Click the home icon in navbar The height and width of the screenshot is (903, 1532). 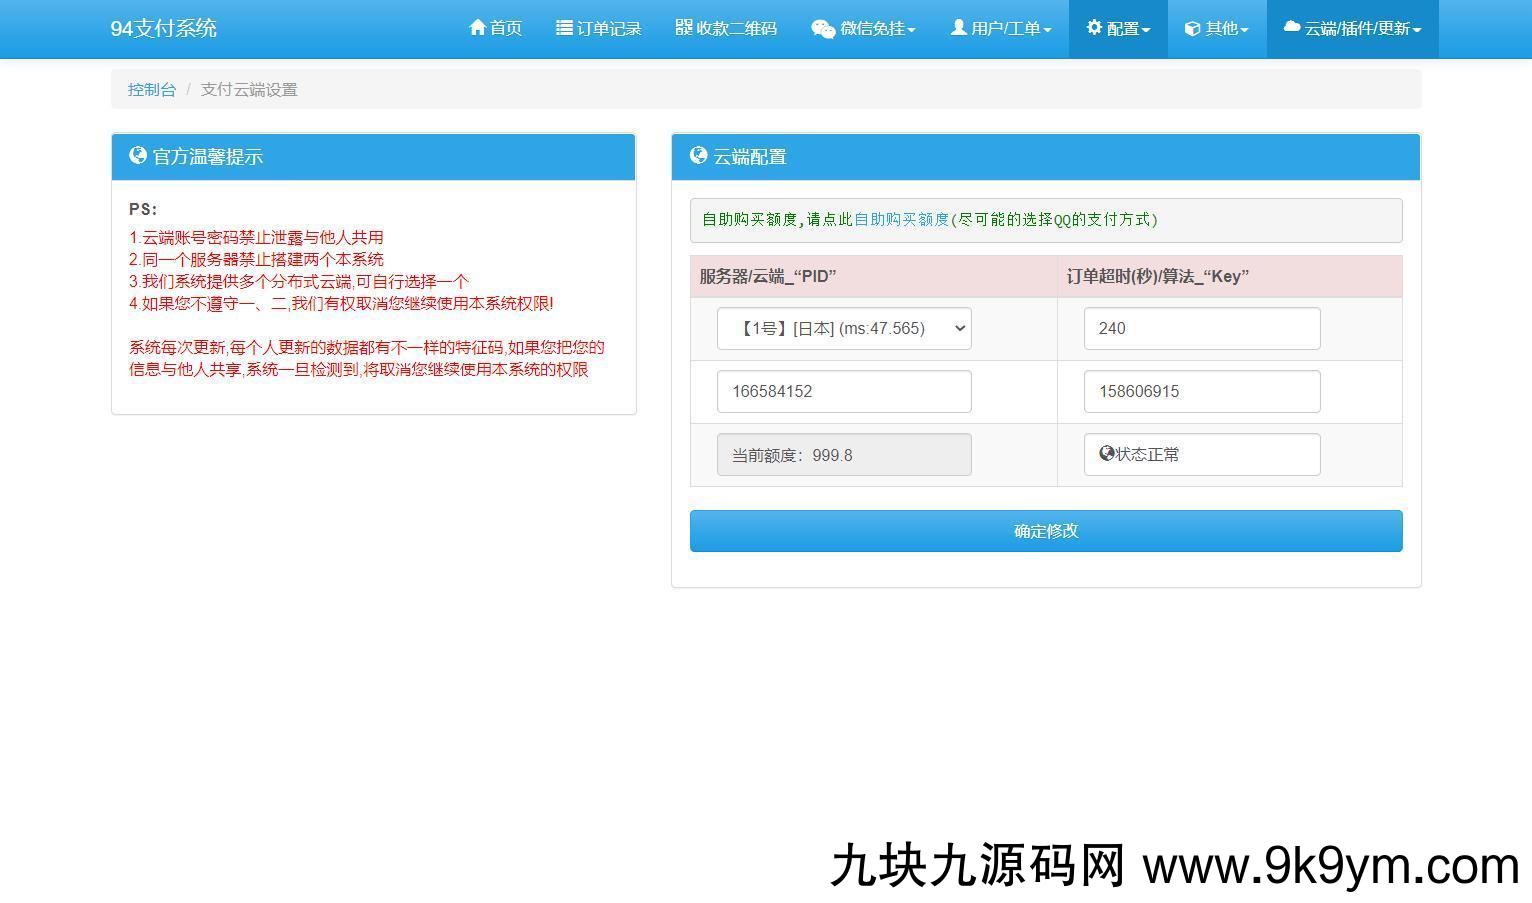[x=477, y=28]
